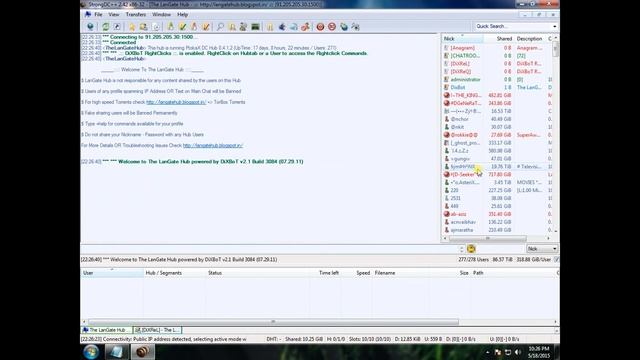Click the Search magnifier icon
640x360 pixels.
tap(220, 27)
